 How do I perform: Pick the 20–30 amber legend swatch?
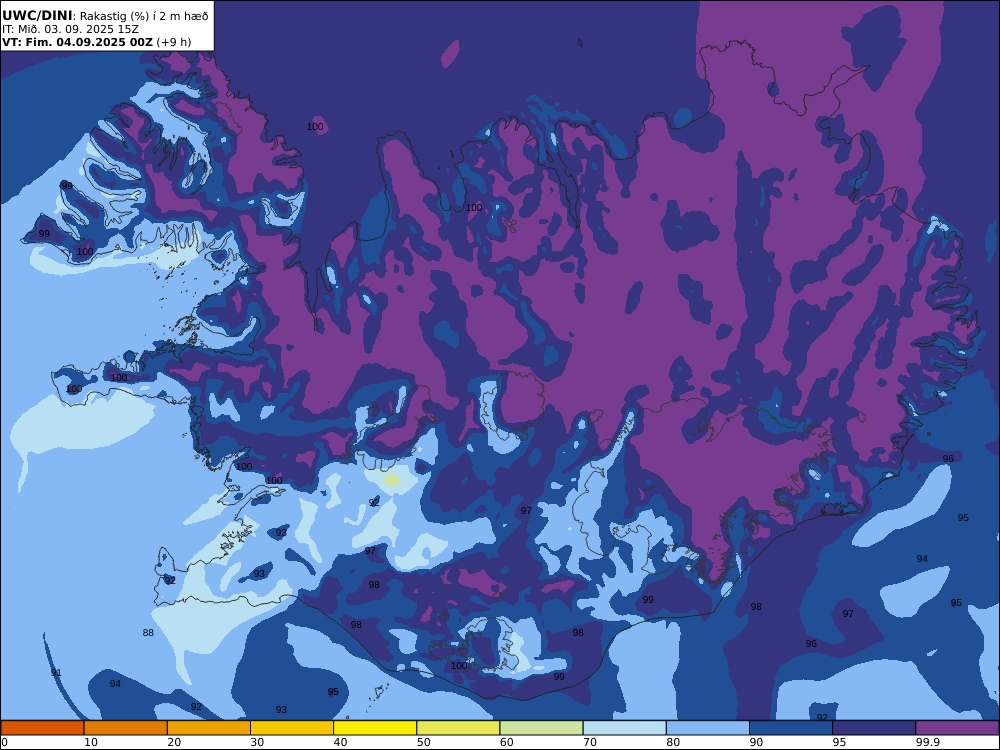[x=209, y=728]
